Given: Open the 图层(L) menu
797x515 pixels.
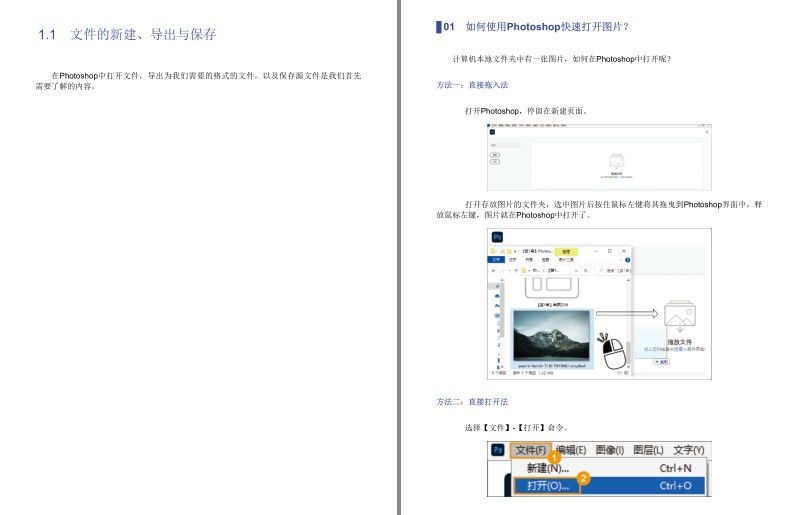Looking at the screenshot, I should click(648, 450).
